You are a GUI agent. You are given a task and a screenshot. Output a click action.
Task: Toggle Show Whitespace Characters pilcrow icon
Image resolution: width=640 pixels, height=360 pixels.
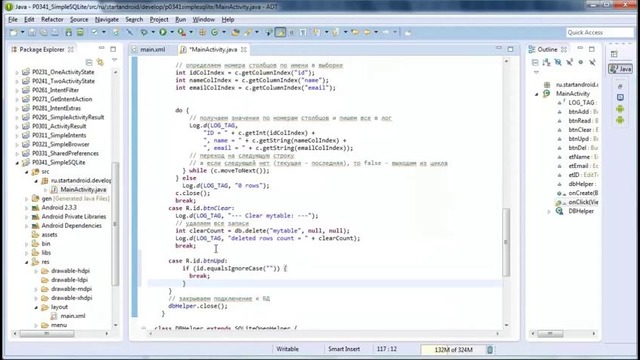point(303,32)
